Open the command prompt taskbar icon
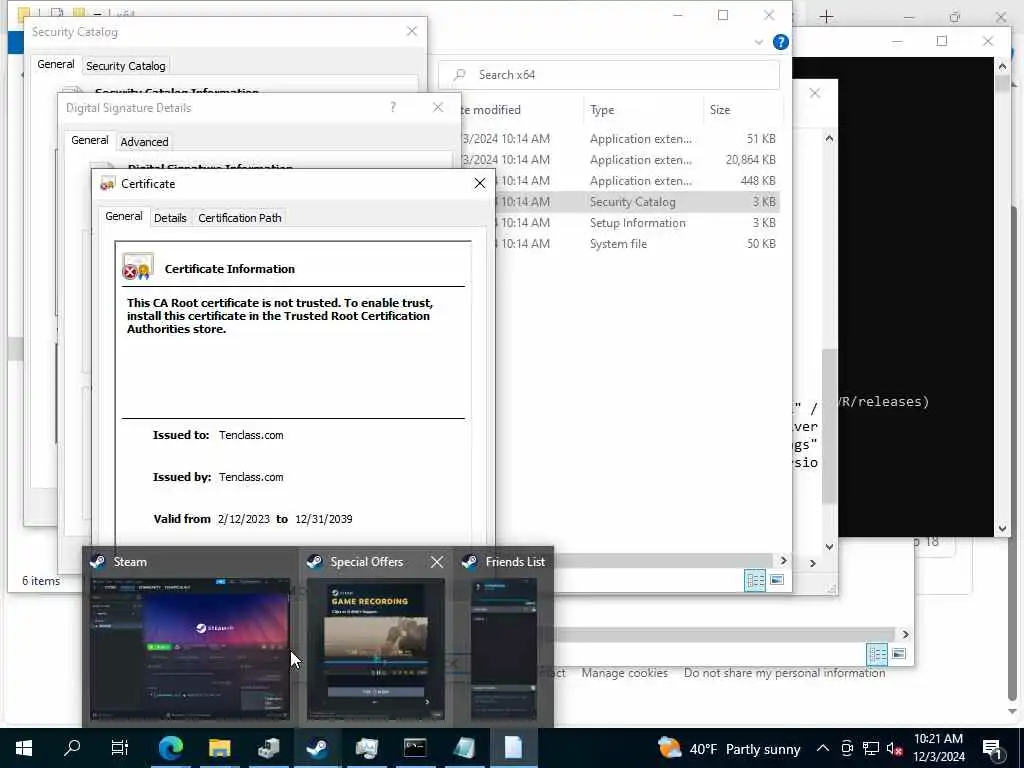The width and height of the screenshot is (1024, 768). 415,747
